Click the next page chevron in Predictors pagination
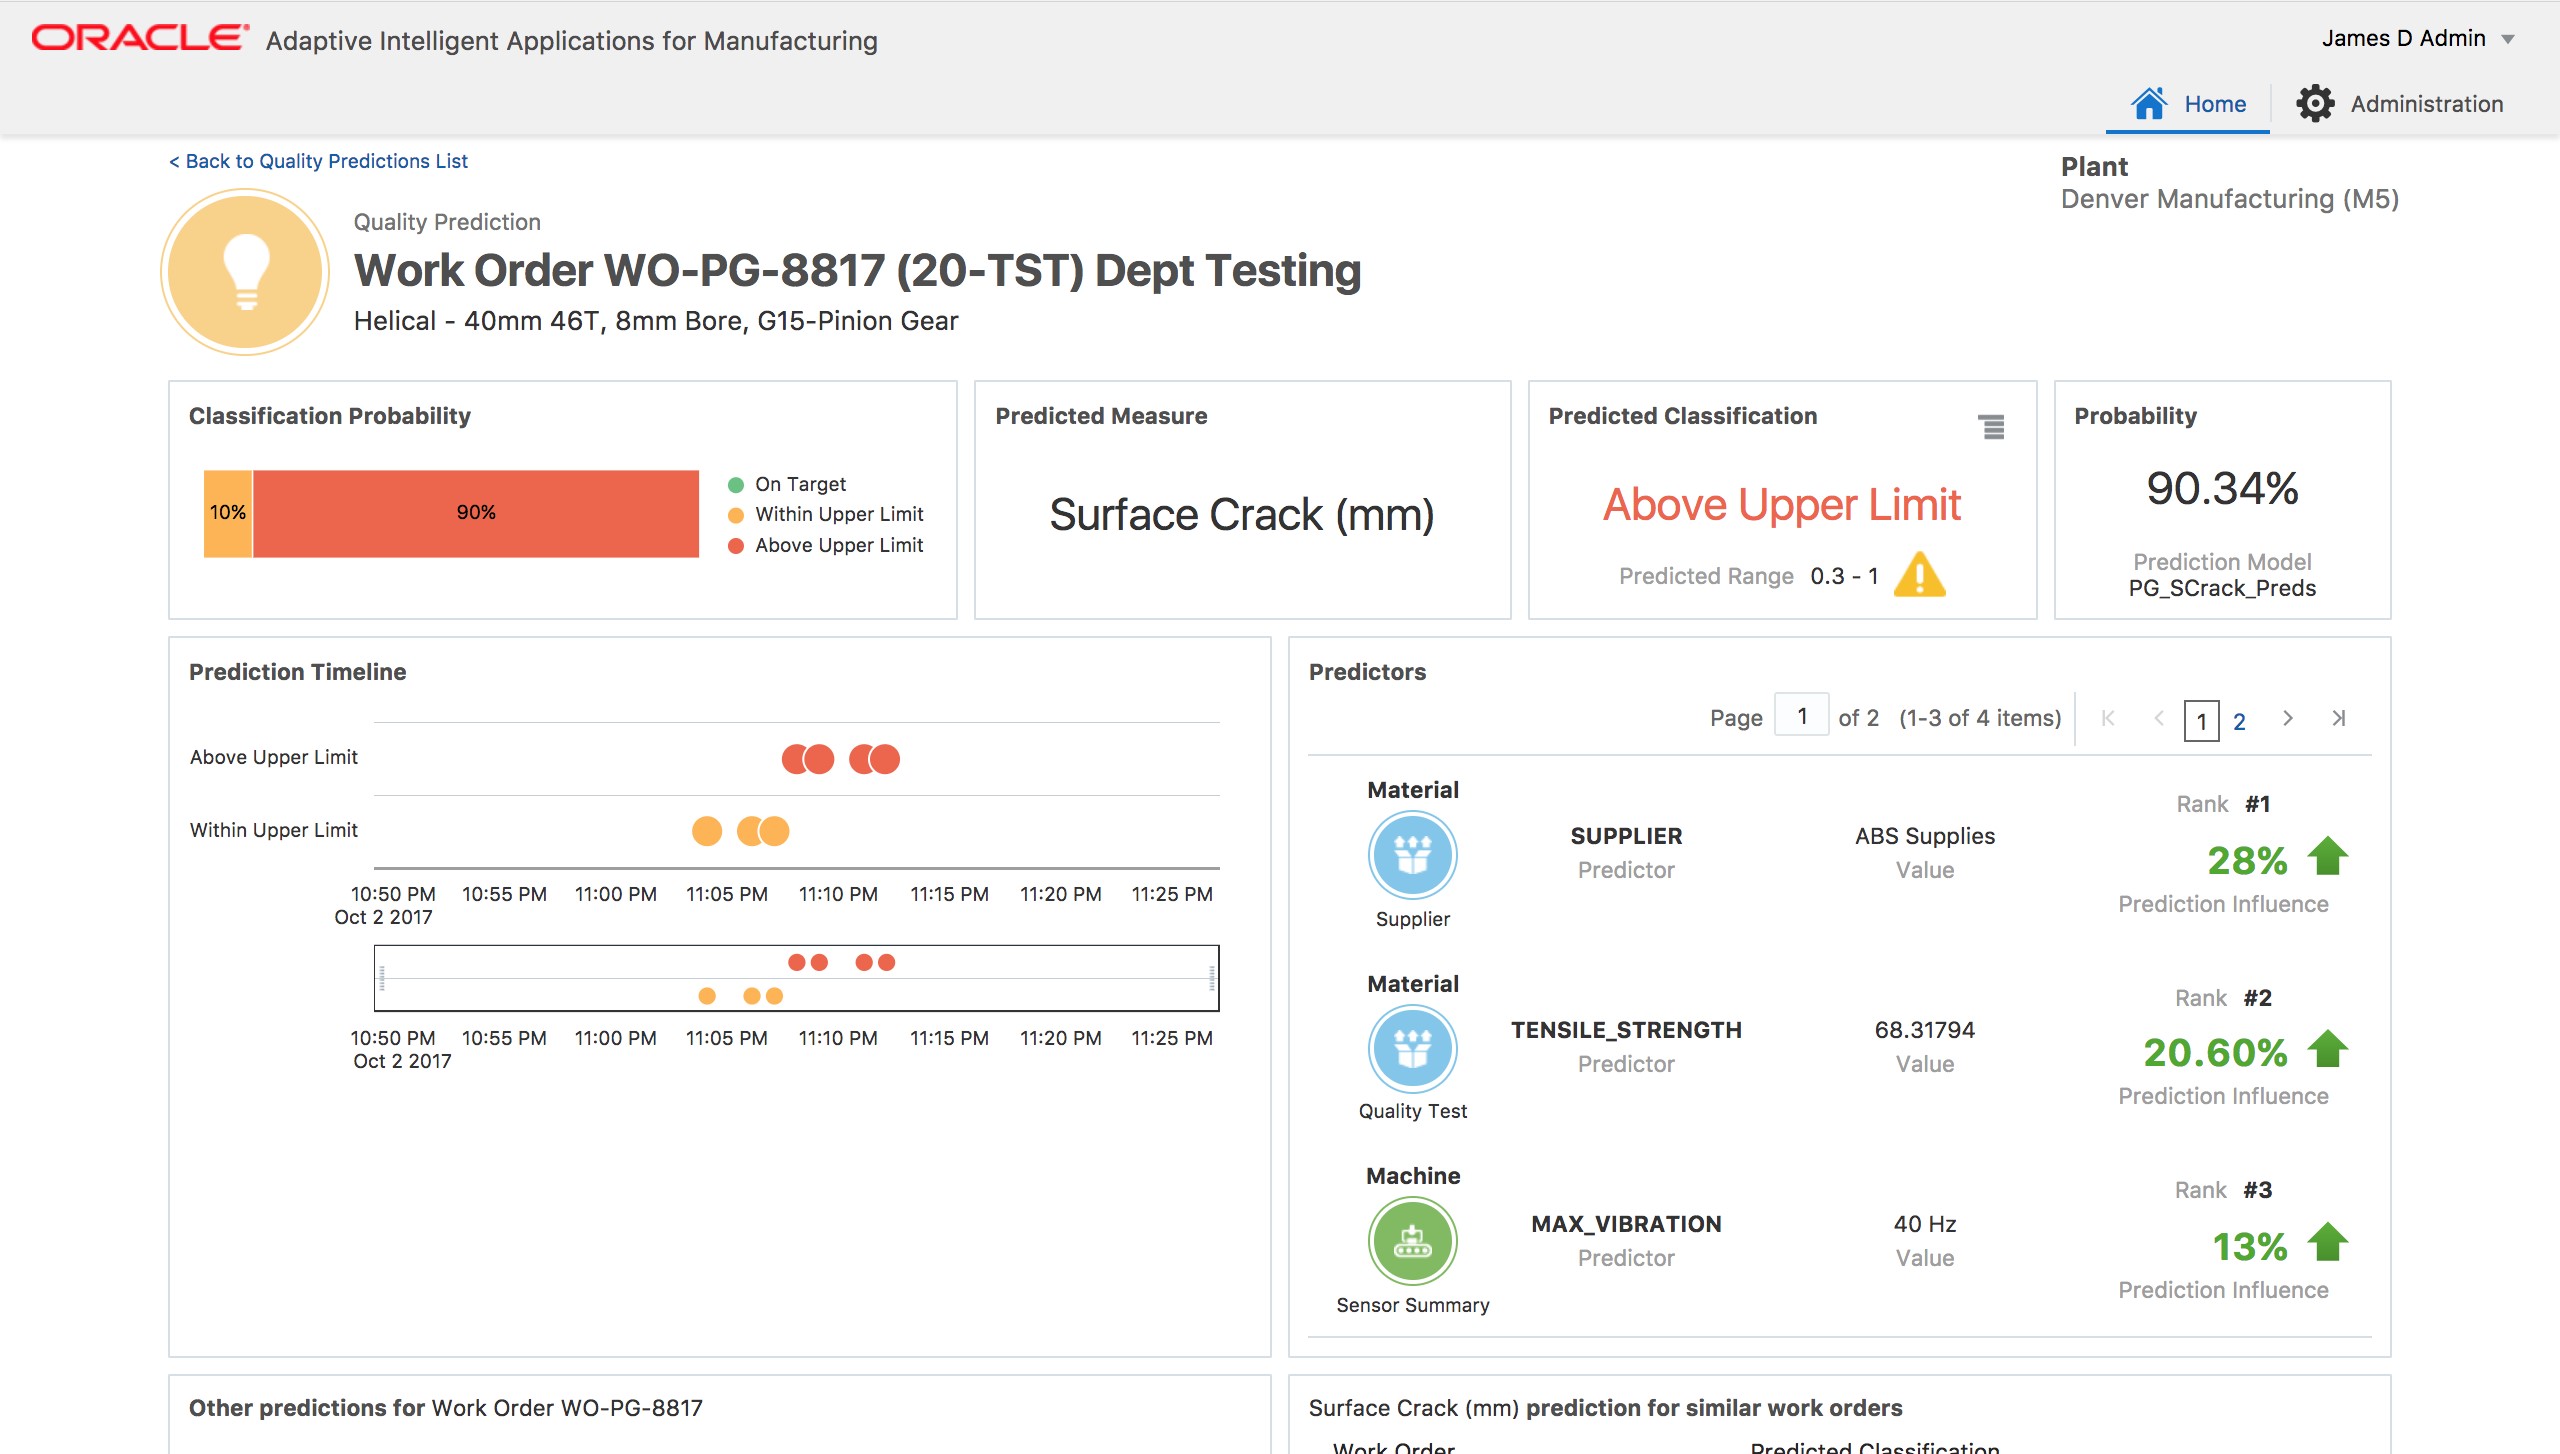Viewport: 2560px width, 1454px height. click(x=2287, y=719)
